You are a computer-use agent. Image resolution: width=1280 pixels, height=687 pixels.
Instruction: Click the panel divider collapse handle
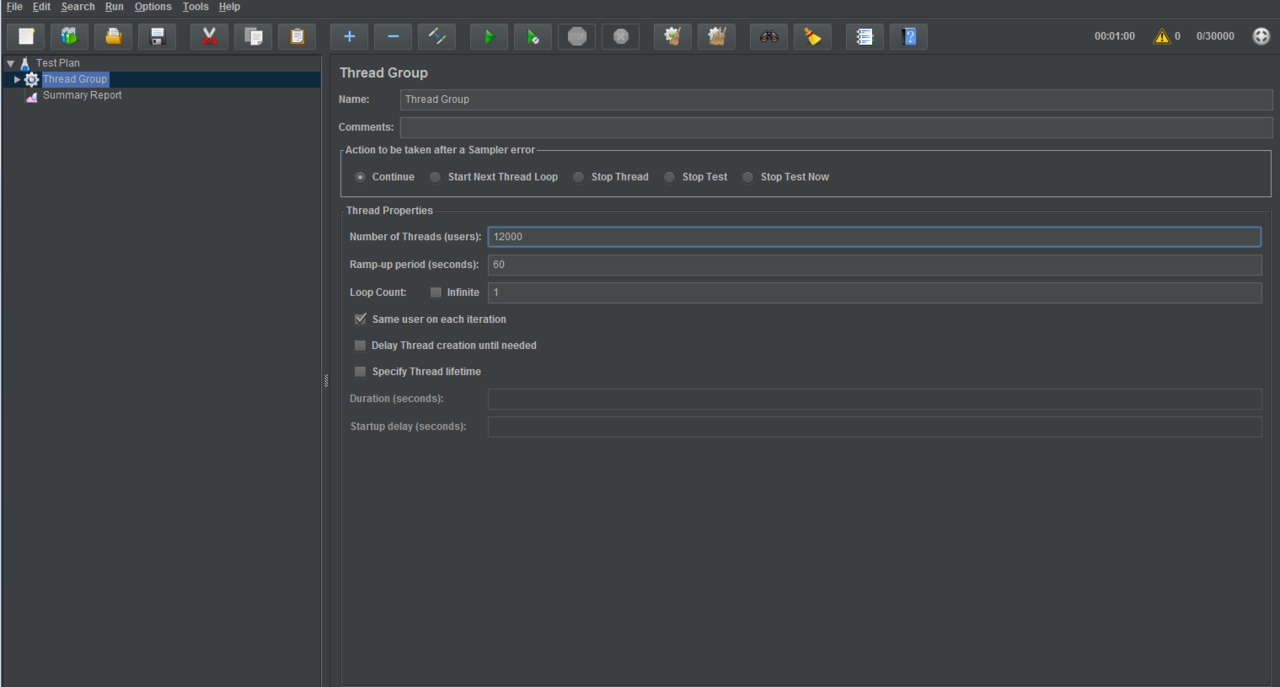coord(325,380)
